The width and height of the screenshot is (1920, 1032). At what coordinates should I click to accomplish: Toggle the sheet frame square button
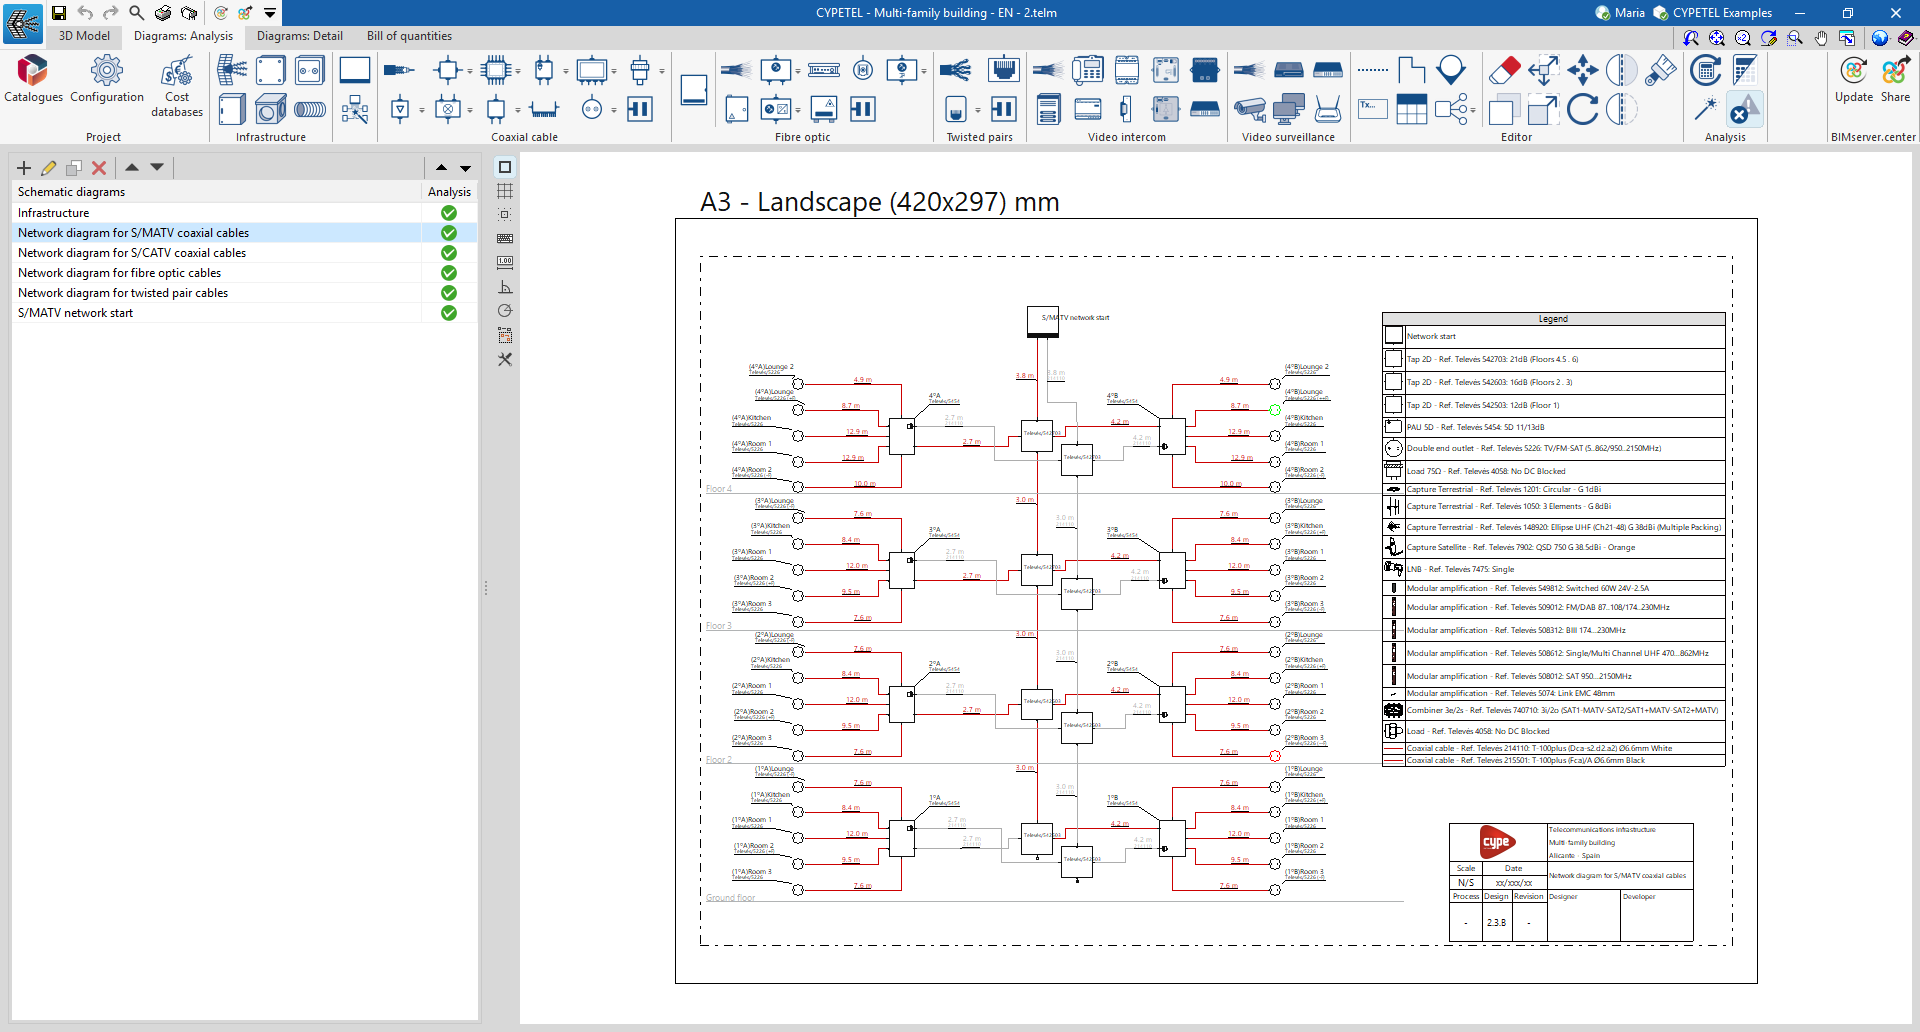coord(505,167)
